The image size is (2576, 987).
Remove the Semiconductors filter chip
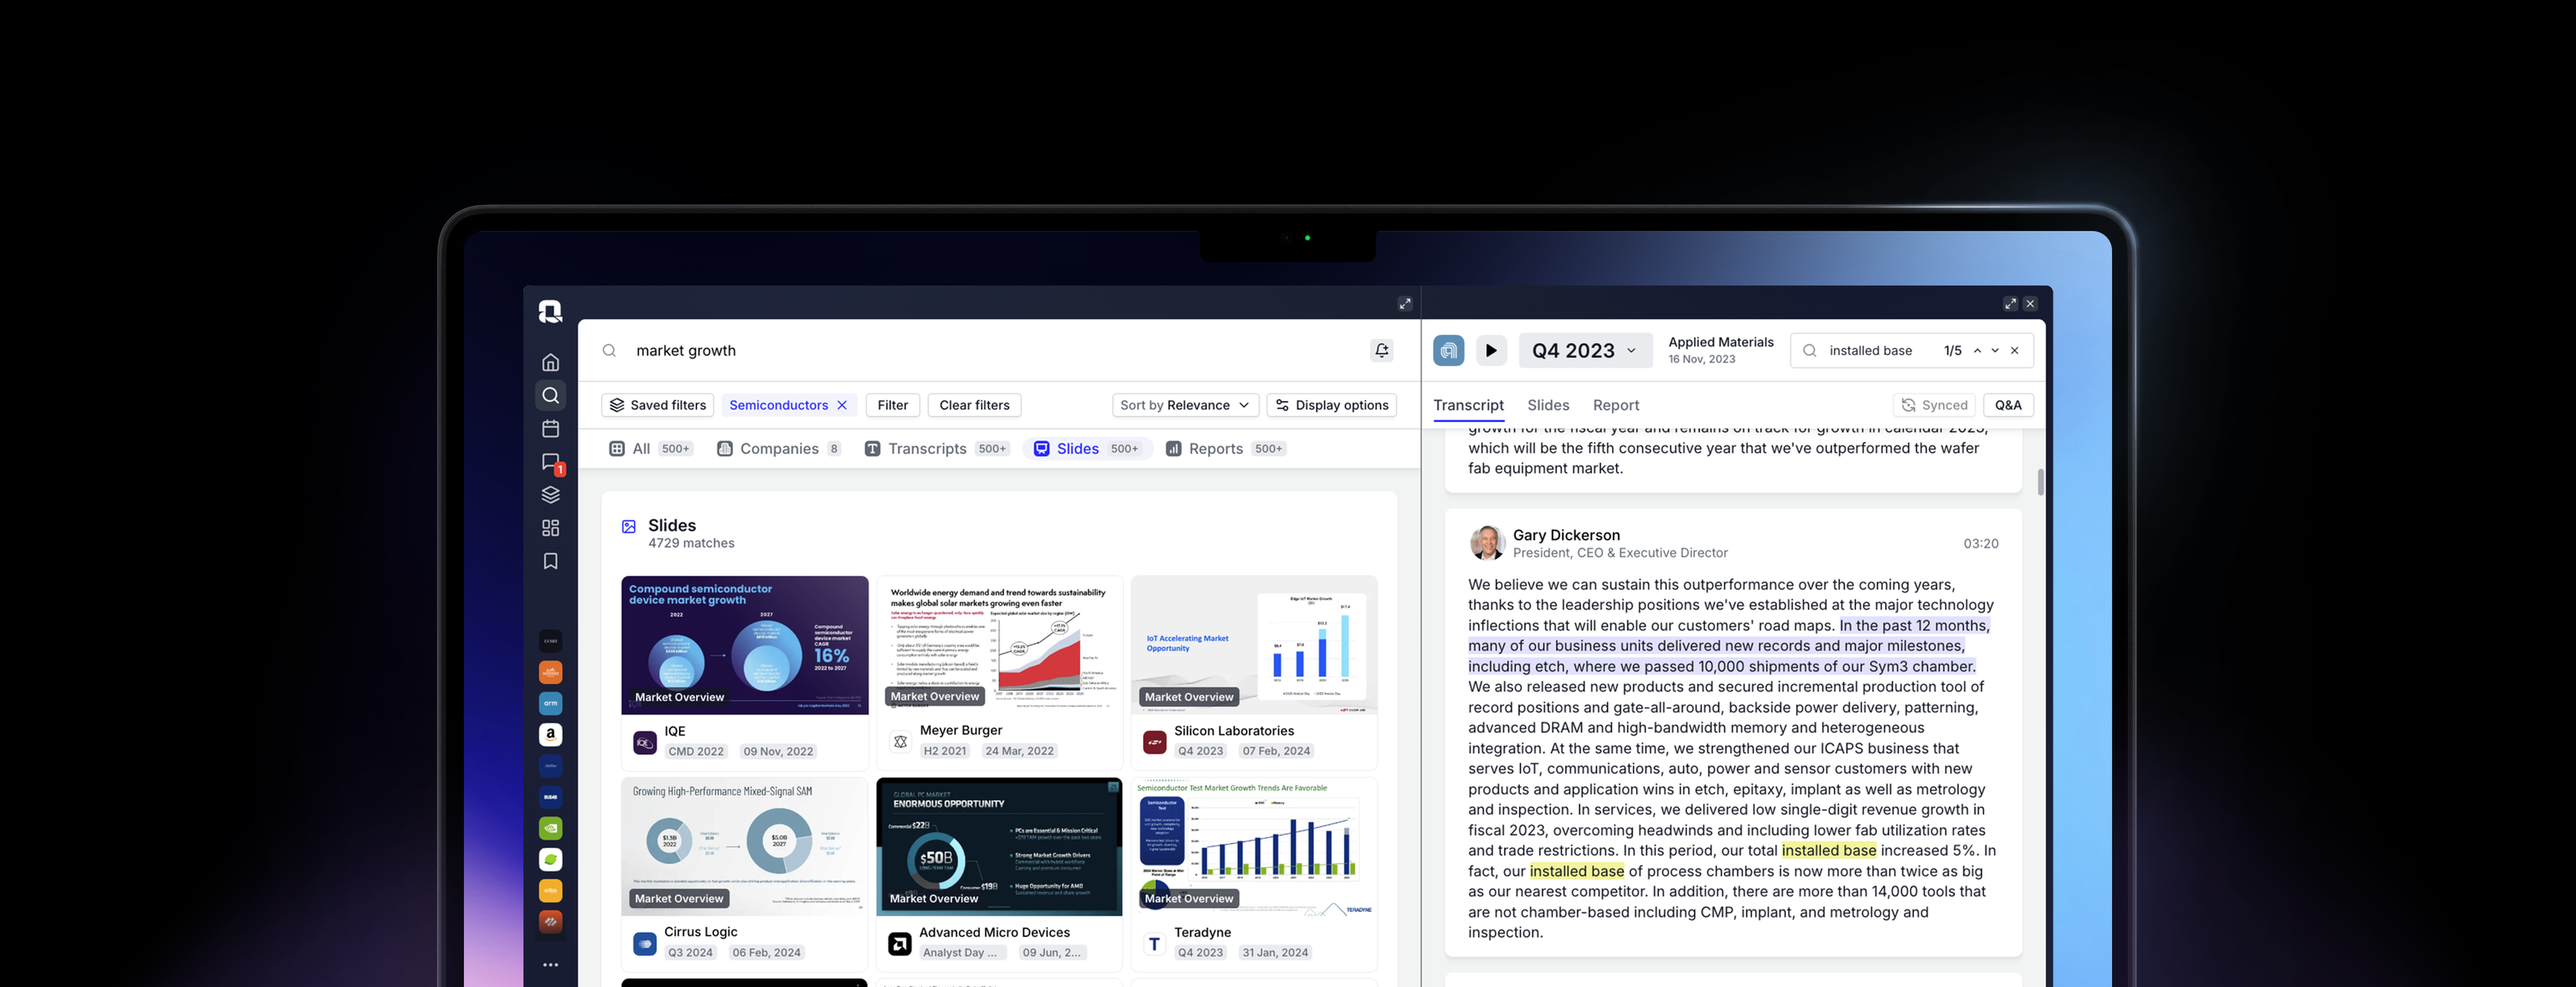tap(842, 405)
